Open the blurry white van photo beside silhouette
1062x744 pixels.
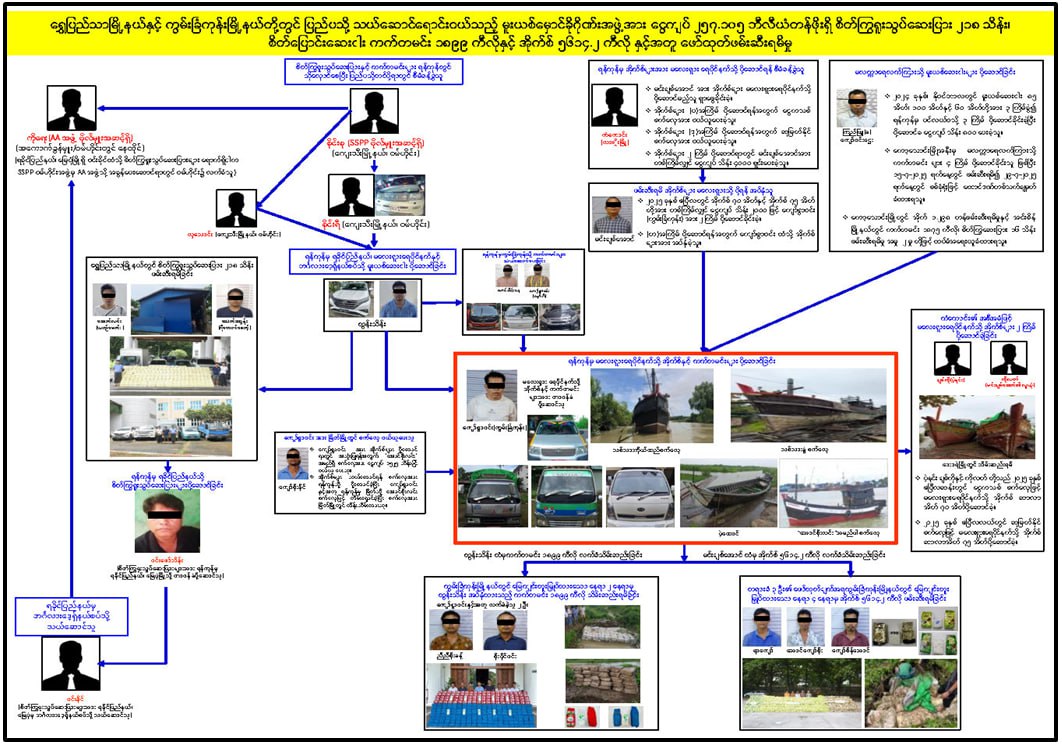pos(400,195)
